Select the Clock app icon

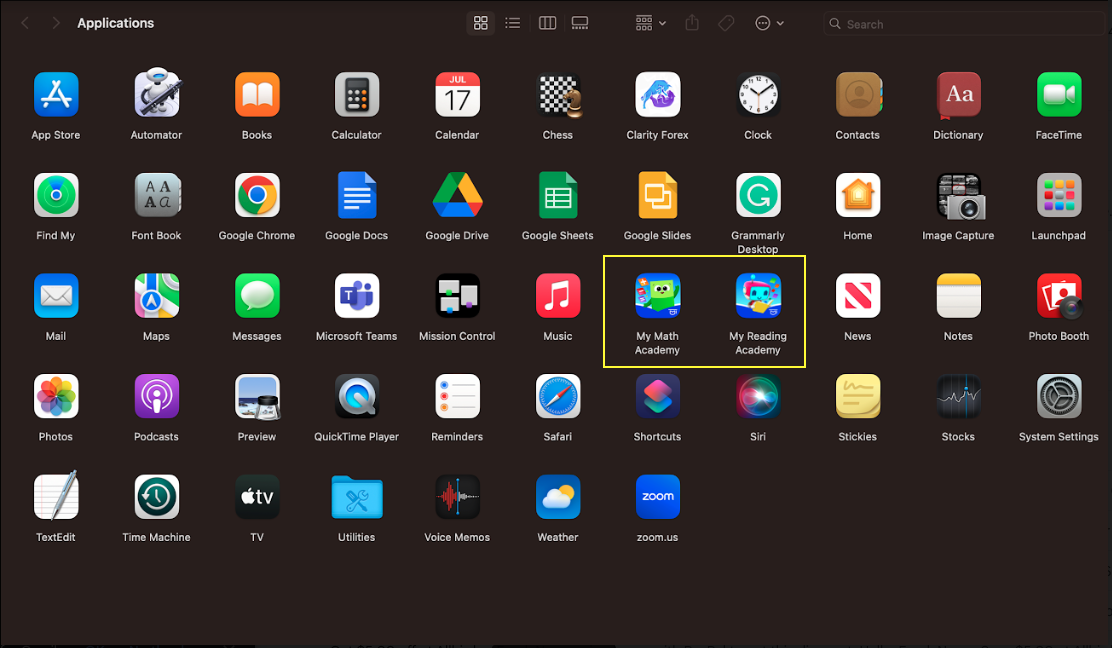[758, 94]
